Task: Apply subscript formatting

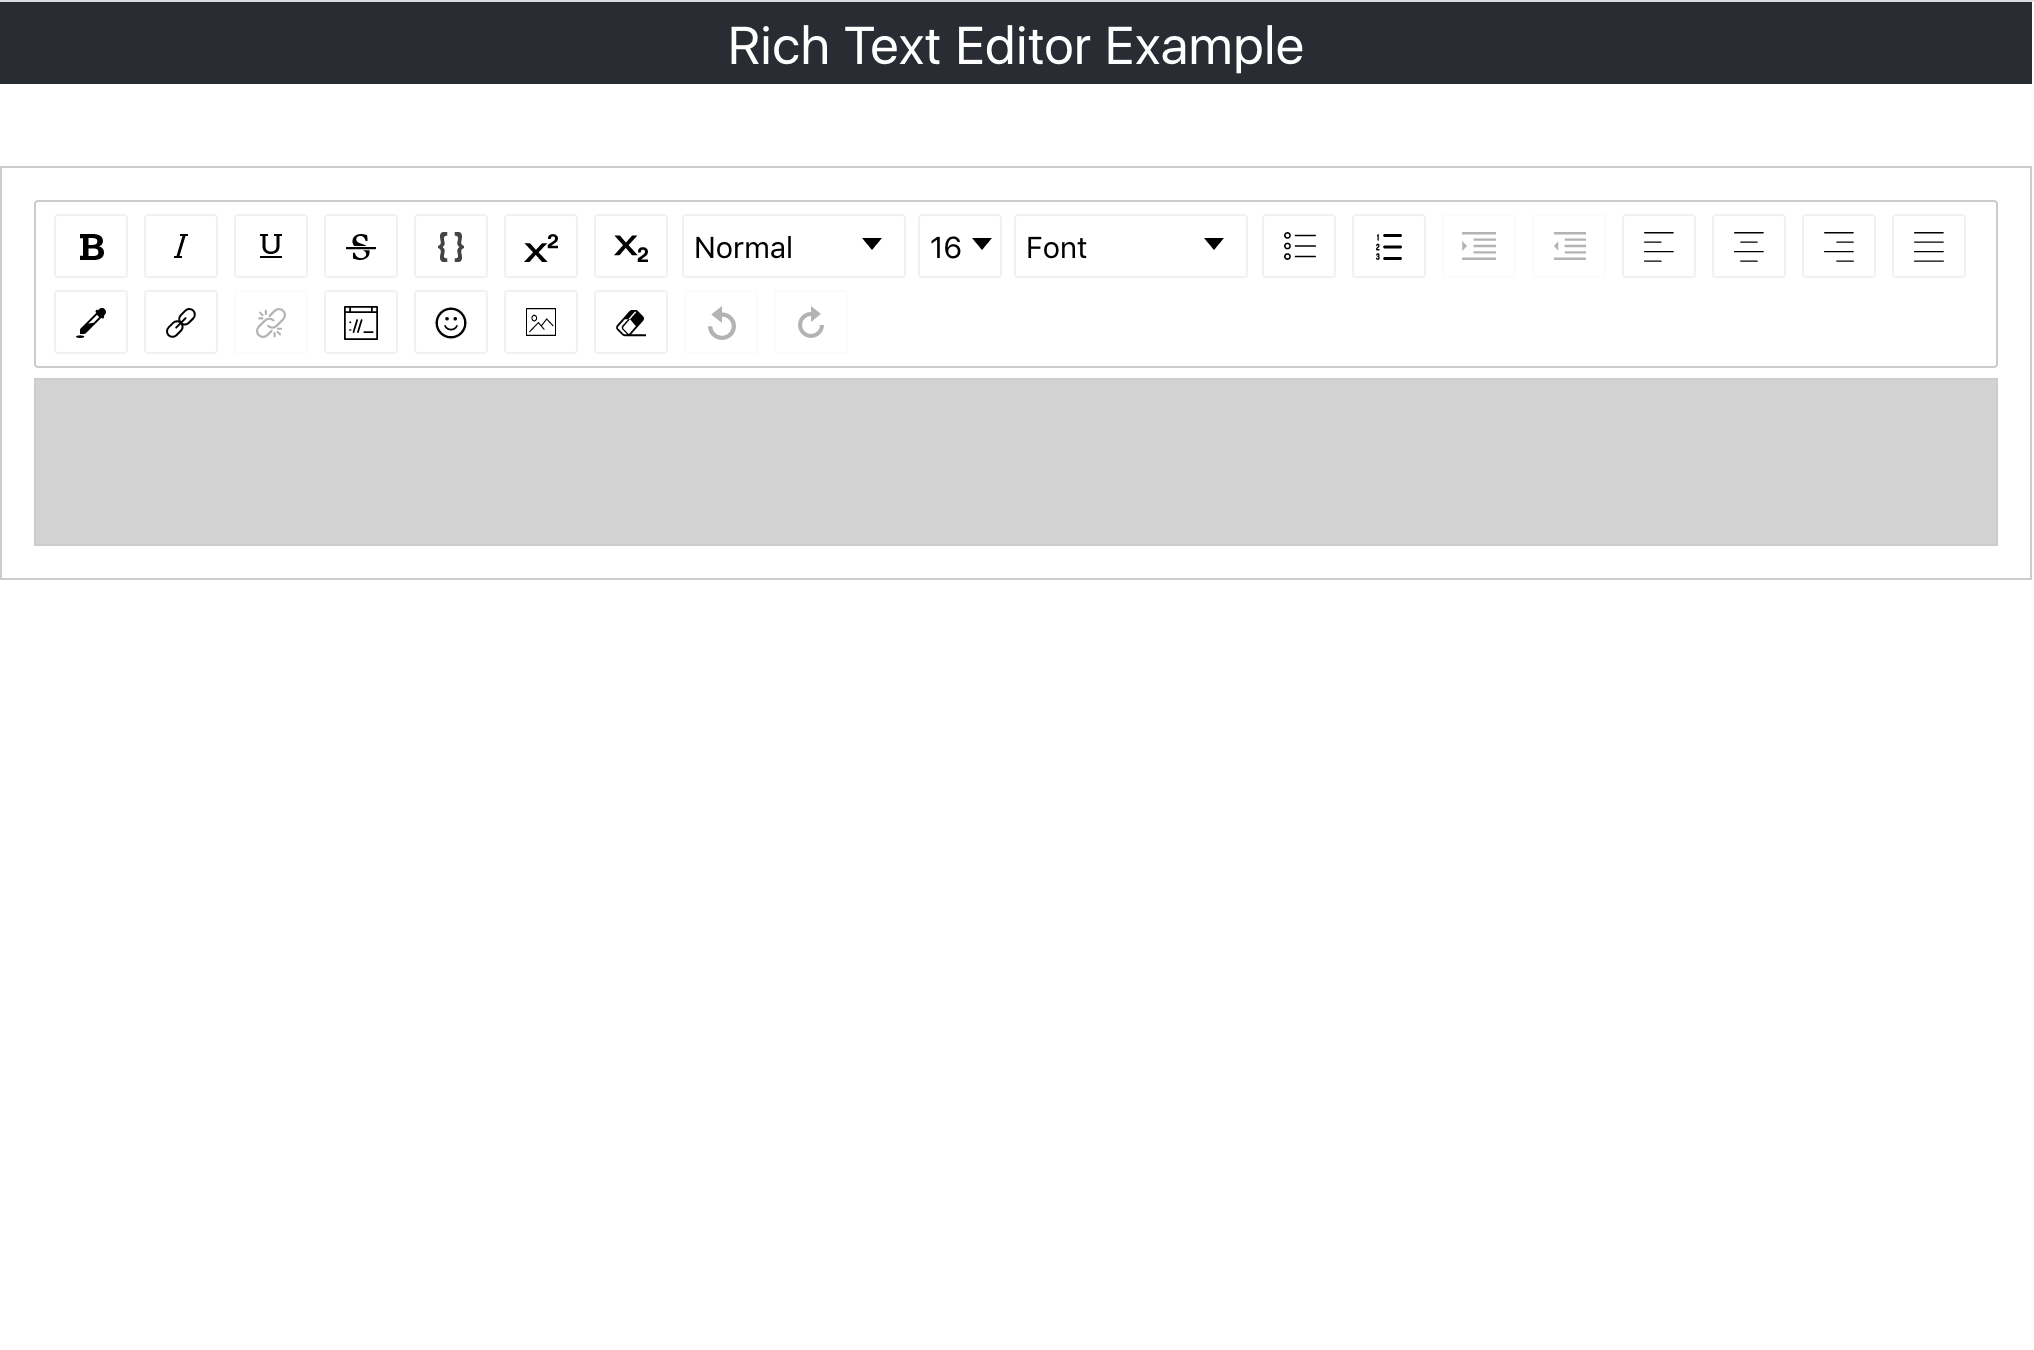Action: pyautogui.click(x=630, y=246)
